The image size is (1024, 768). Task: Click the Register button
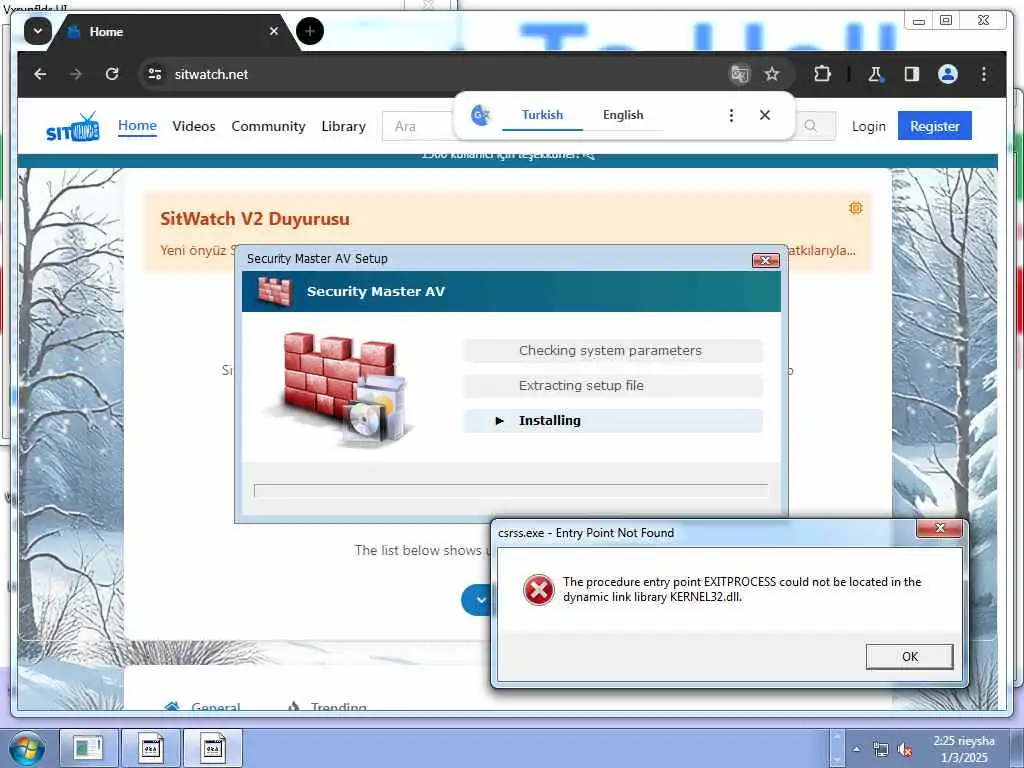(935, 125)
